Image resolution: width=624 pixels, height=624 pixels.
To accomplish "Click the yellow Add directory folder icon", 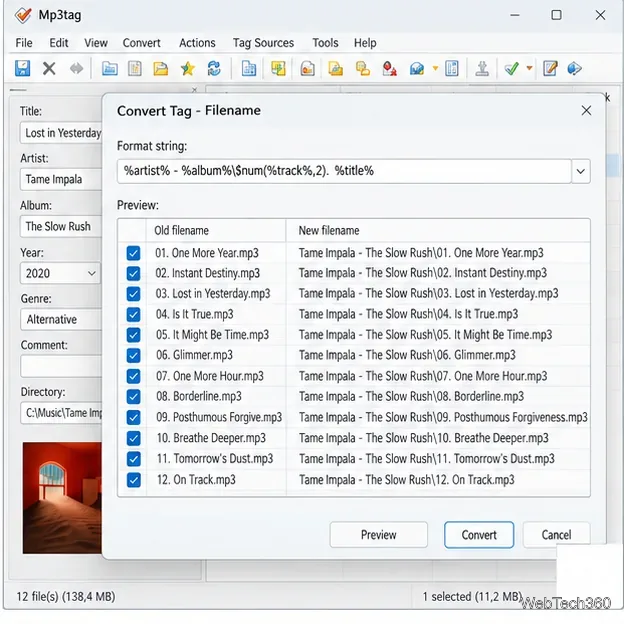I will pyautogui.click(x=161, y=68).
